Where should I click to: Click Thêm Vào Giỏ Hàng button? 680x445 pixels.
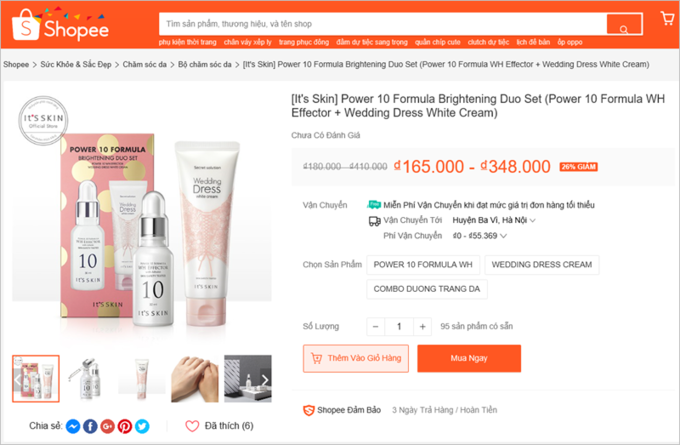(356, 358)
